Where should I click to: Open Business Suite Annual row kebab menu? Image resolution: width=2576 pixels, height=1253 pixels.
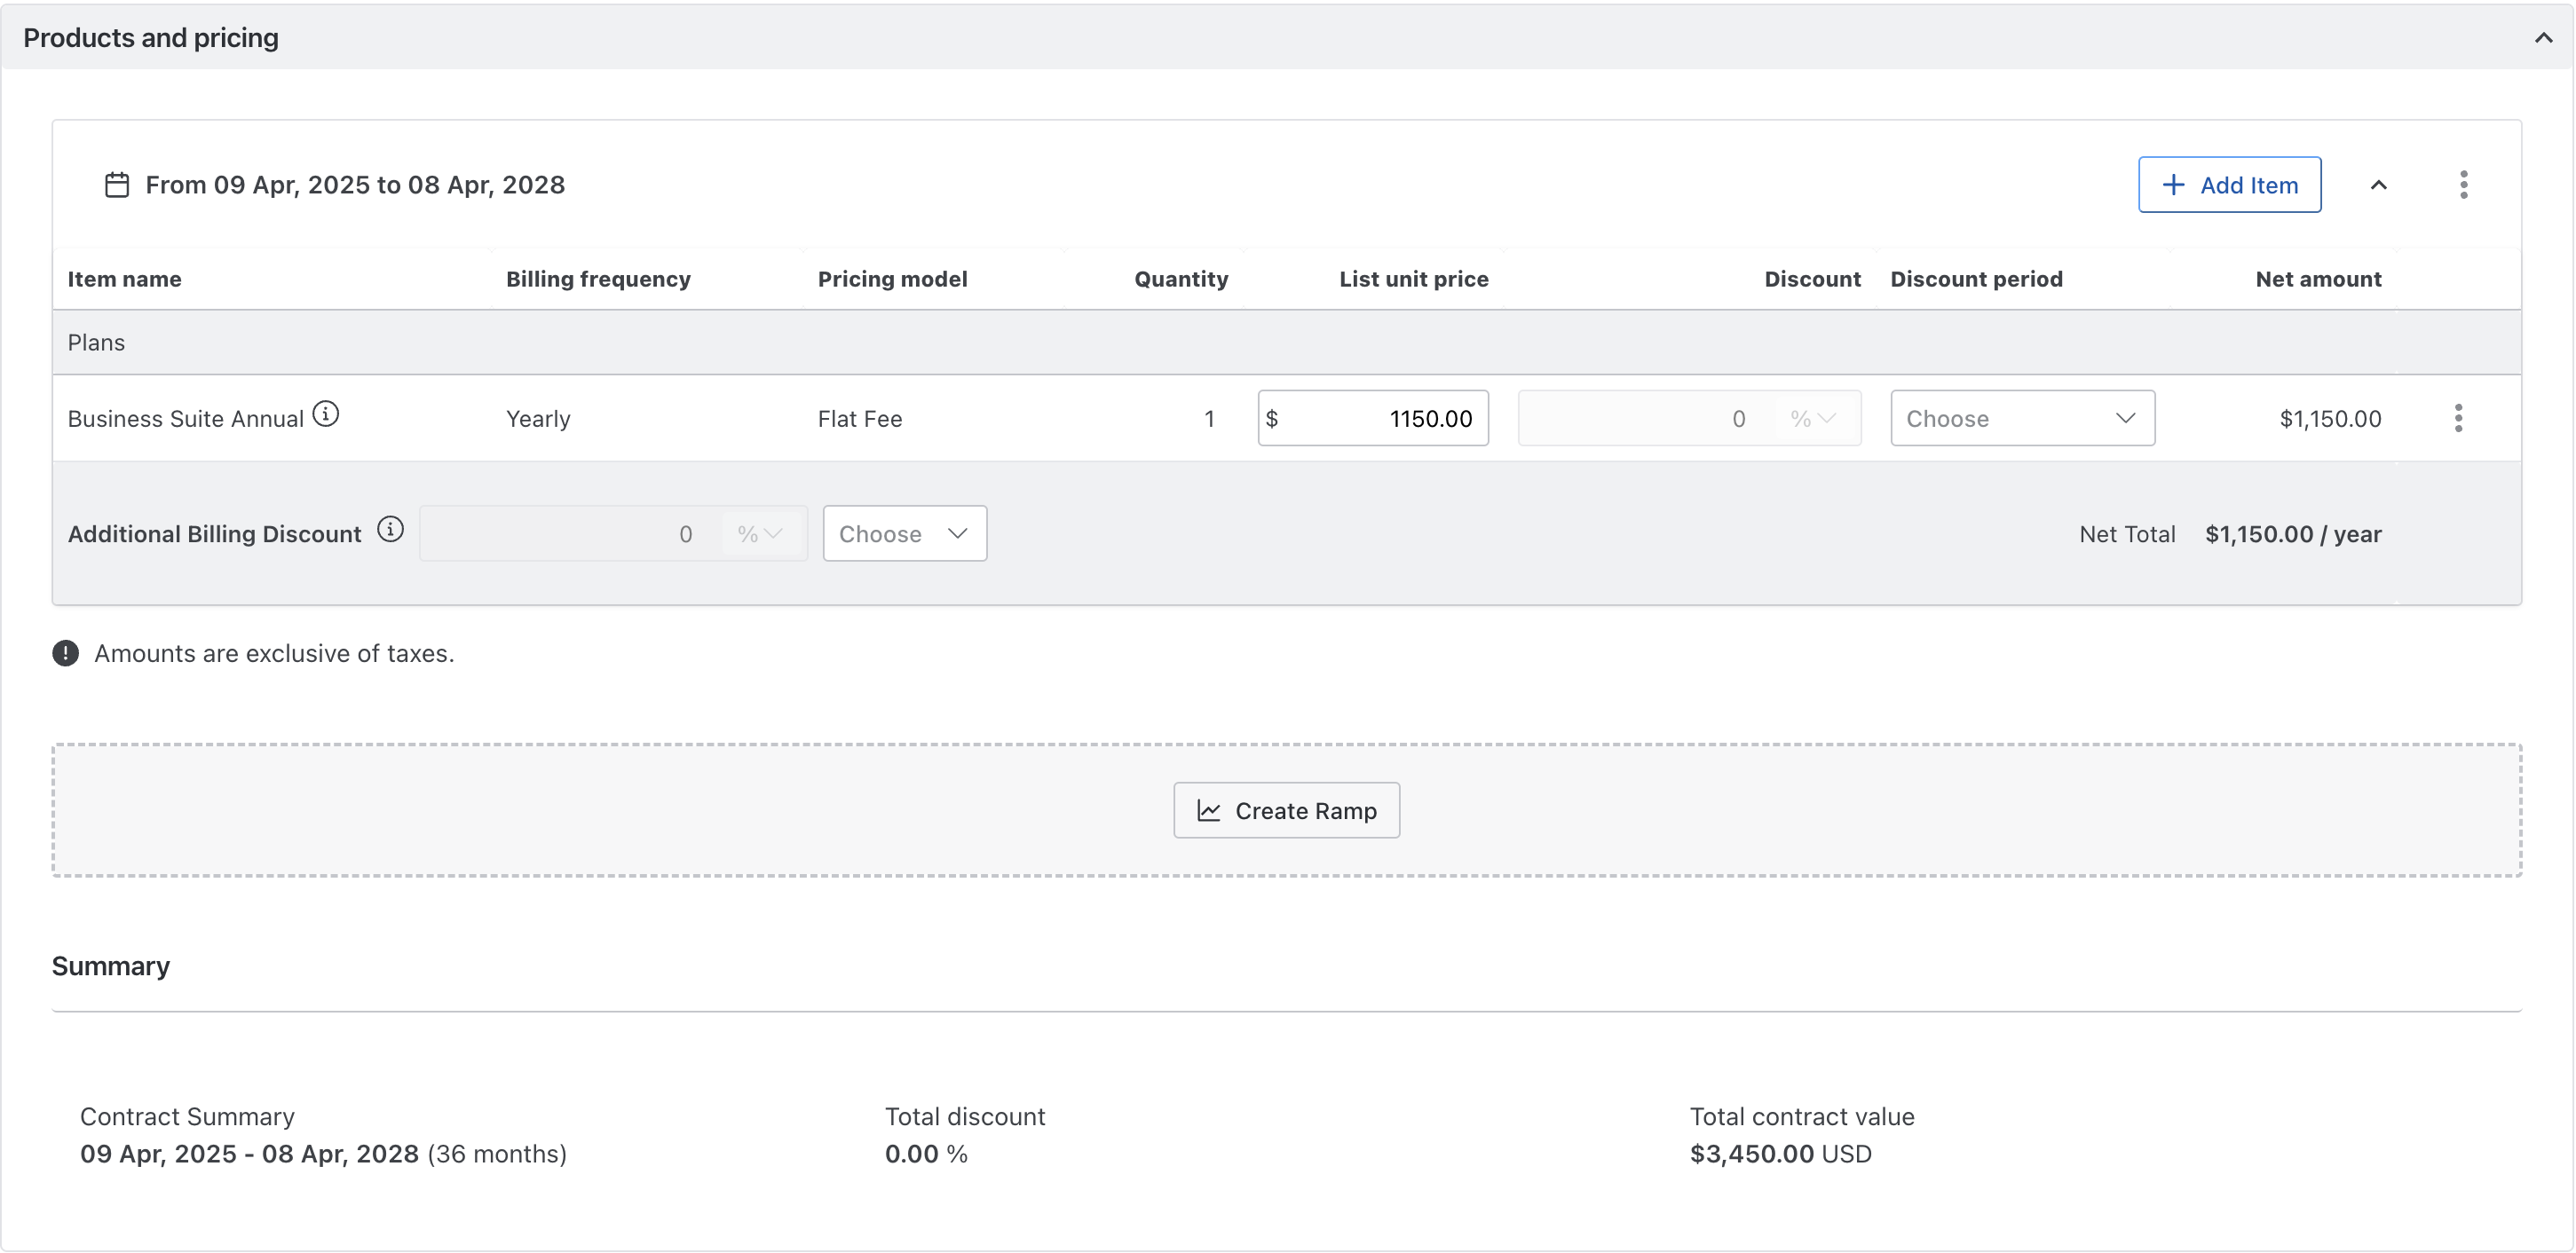[2458, 418]
